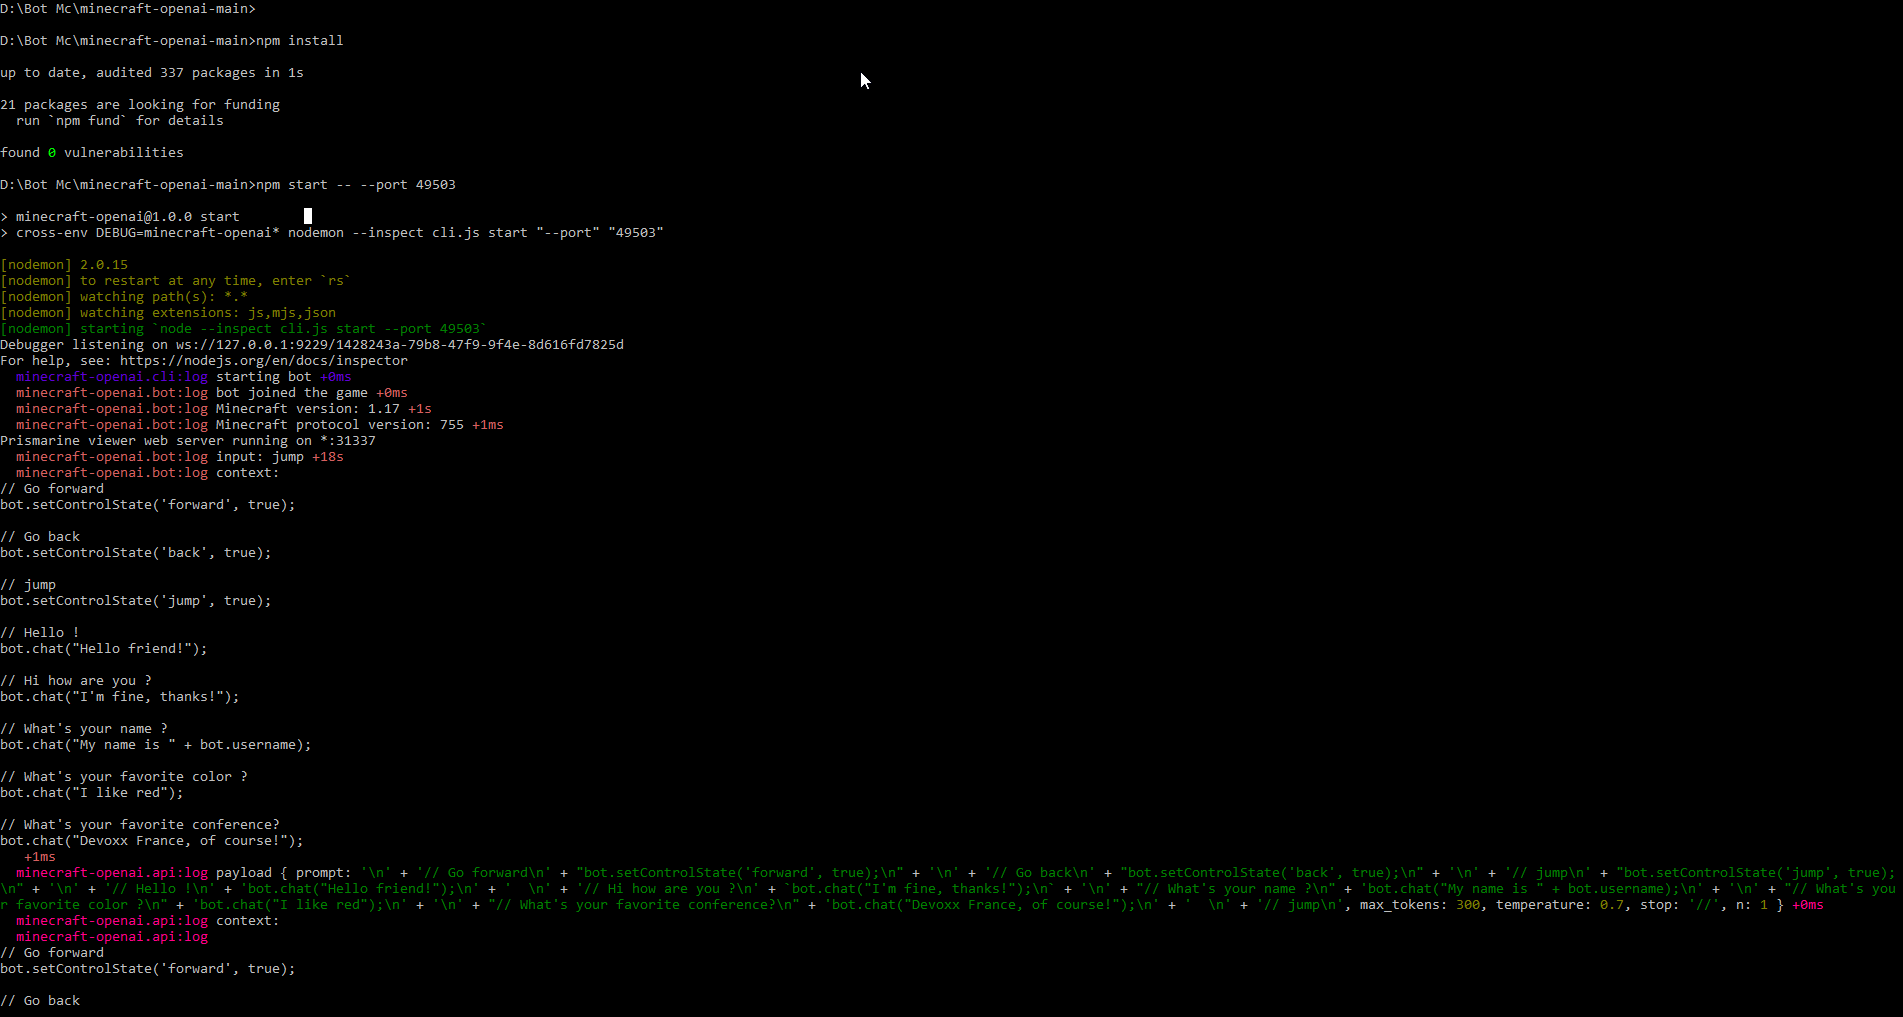Click 'up to date, audited 337 packages' line
Viewport: 1903px width, 1017px height.
coord(152,72)
